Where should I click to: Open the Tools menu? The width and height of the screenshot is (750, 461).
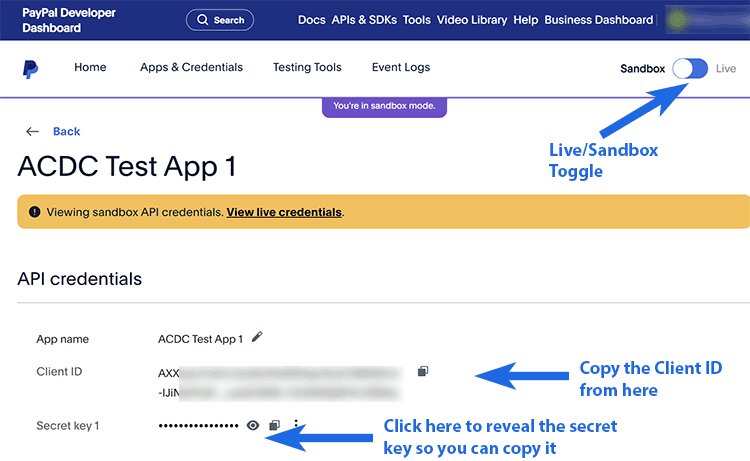click(417, 20)
